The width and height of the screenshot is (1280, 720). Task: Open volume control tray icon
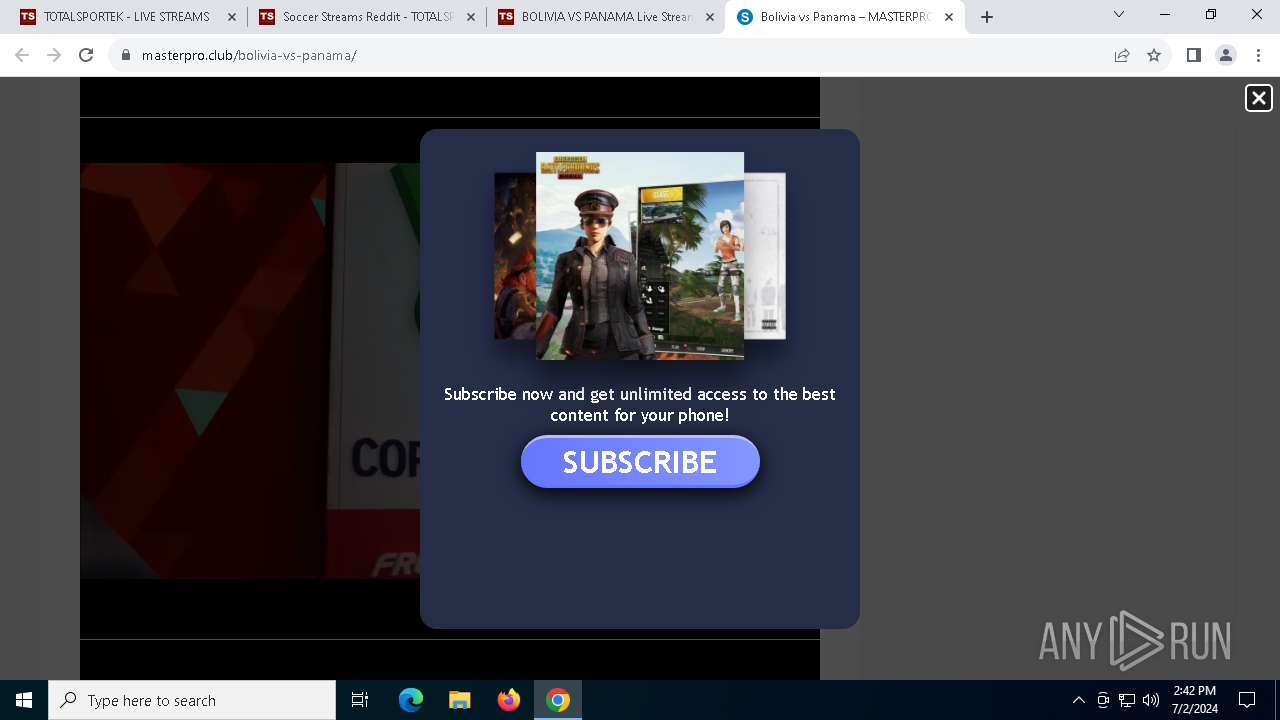tap(1151, 700)
